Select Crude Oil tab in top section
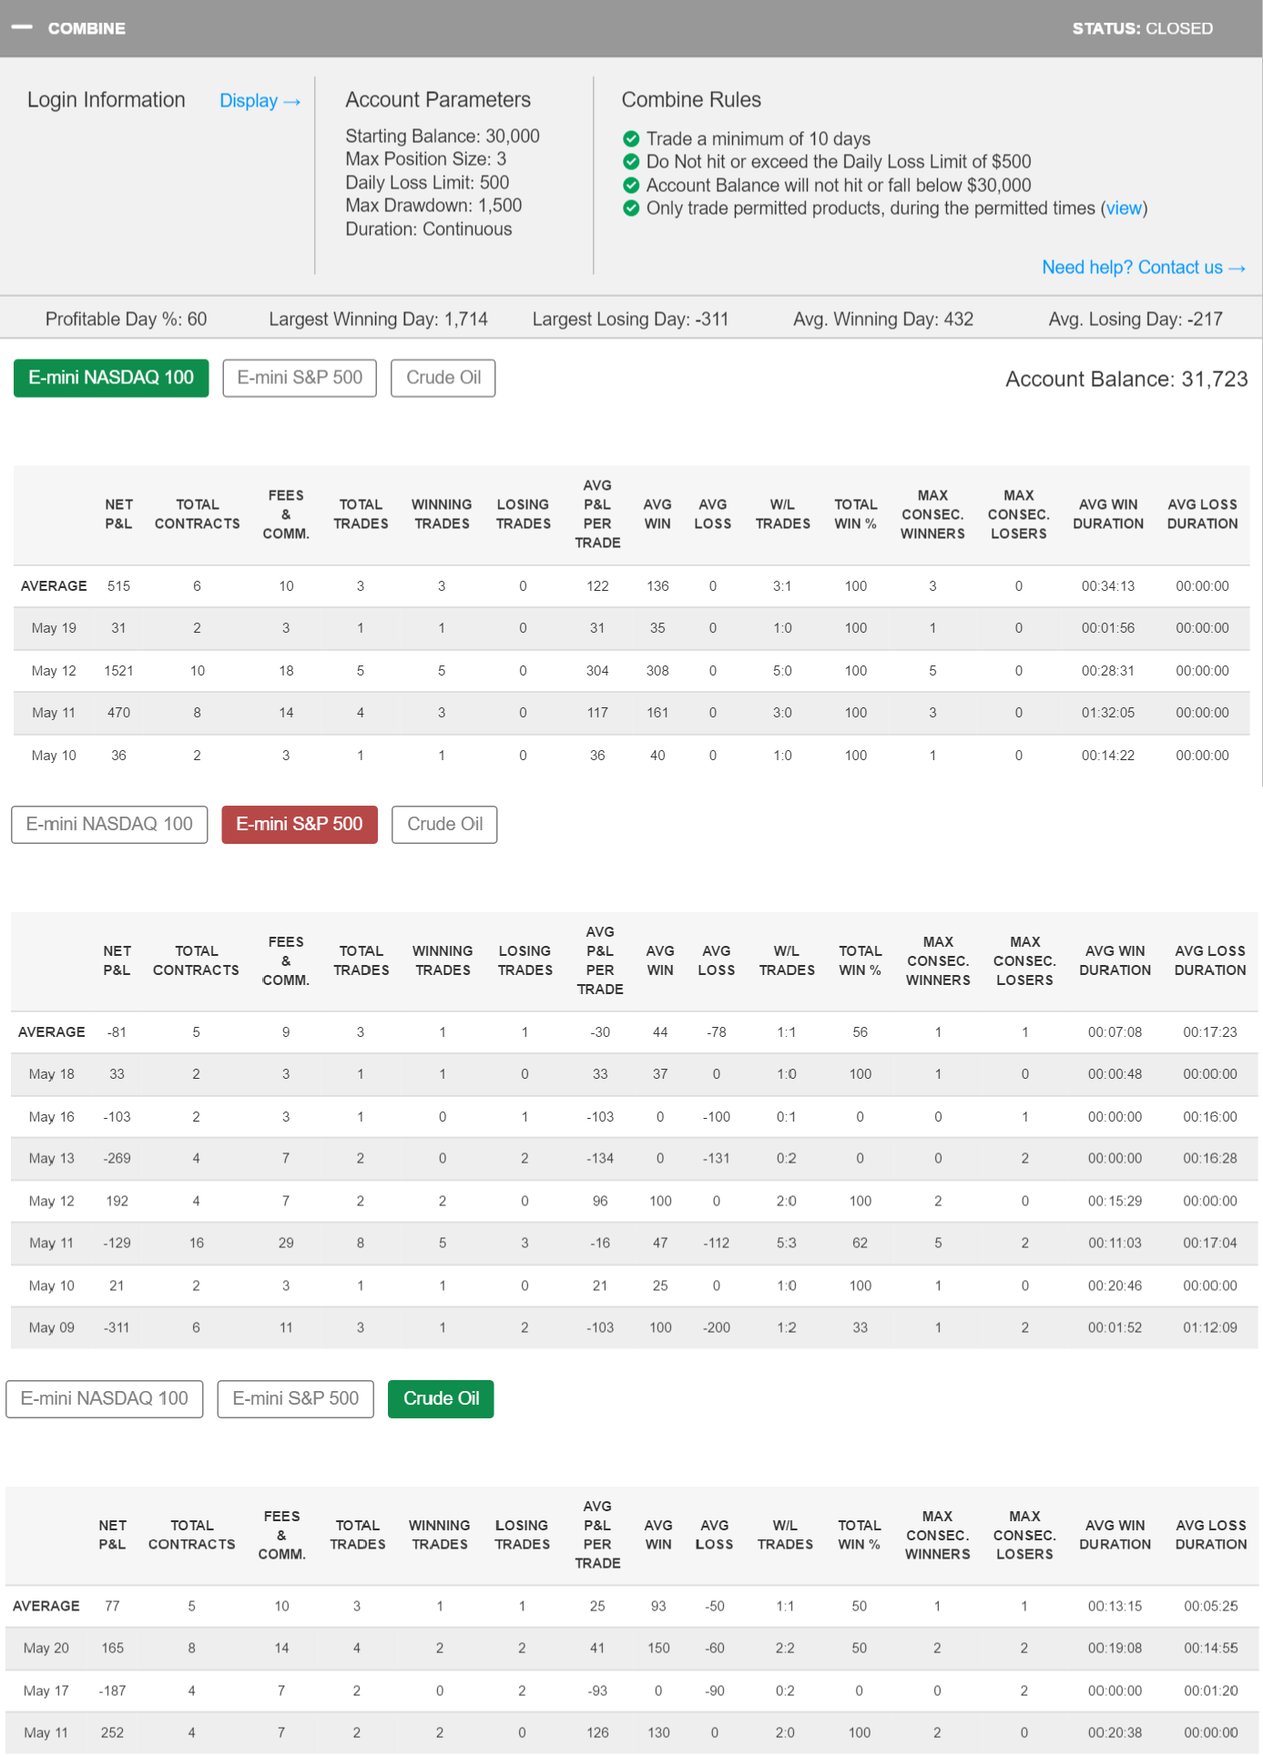Image resolution: width=1263 pixels, height=1757 pixels. [443, 378]
